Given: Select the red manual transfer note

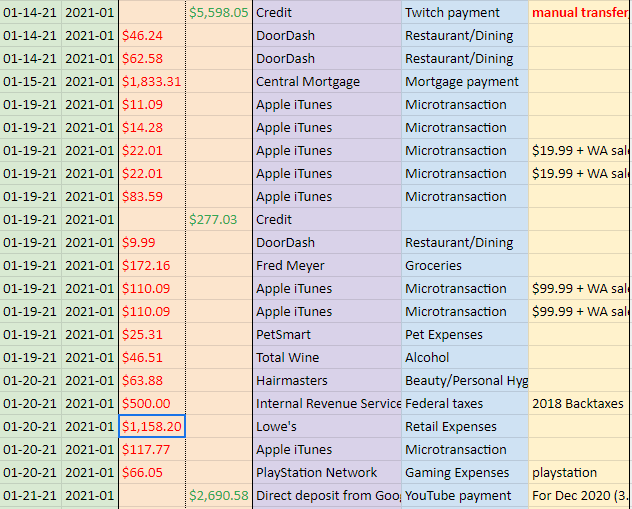Looking at the screenshot, I should tap(580, 12).
